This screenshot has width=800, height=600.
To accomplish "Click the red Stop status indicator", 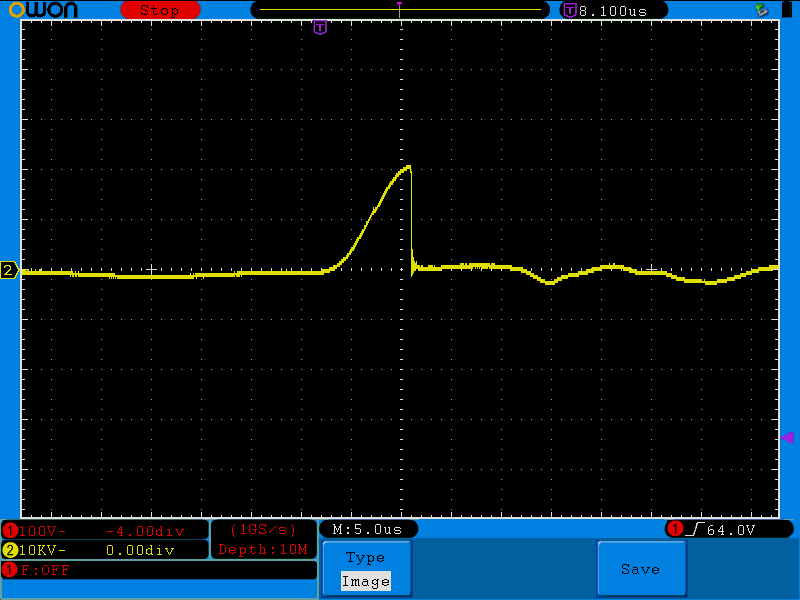I will point(160,10).
